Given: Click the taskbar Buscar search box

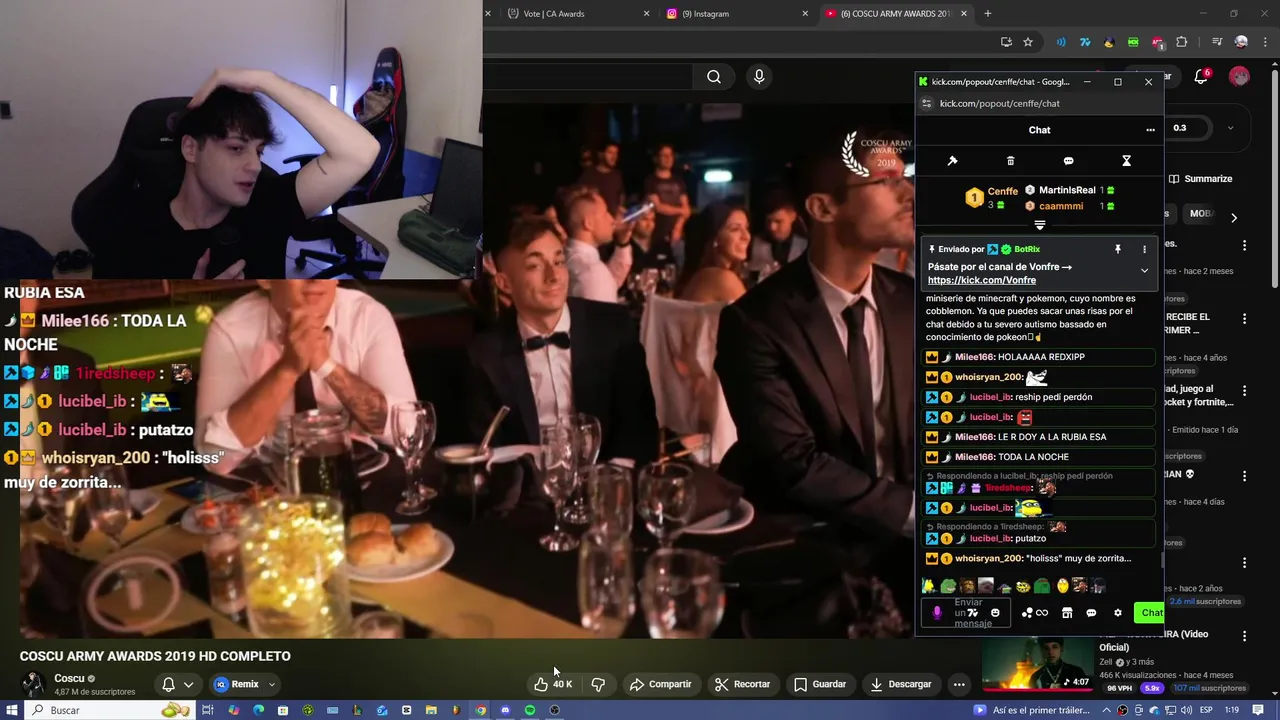Looking at the screenshot, I should tap(108, 710).
